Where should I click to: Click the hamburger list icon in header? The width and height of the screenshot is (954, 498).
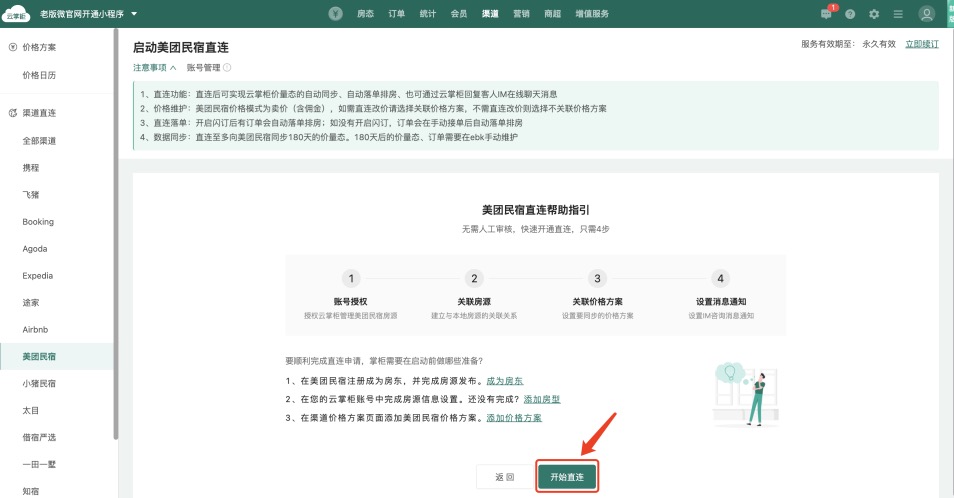pos(898,14)
